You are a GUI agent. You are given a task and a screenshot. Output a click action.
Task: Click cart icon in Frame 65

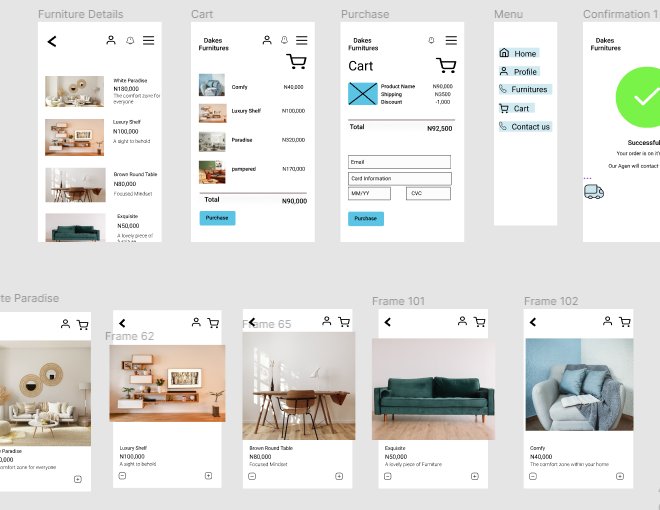tap(344, 322)
